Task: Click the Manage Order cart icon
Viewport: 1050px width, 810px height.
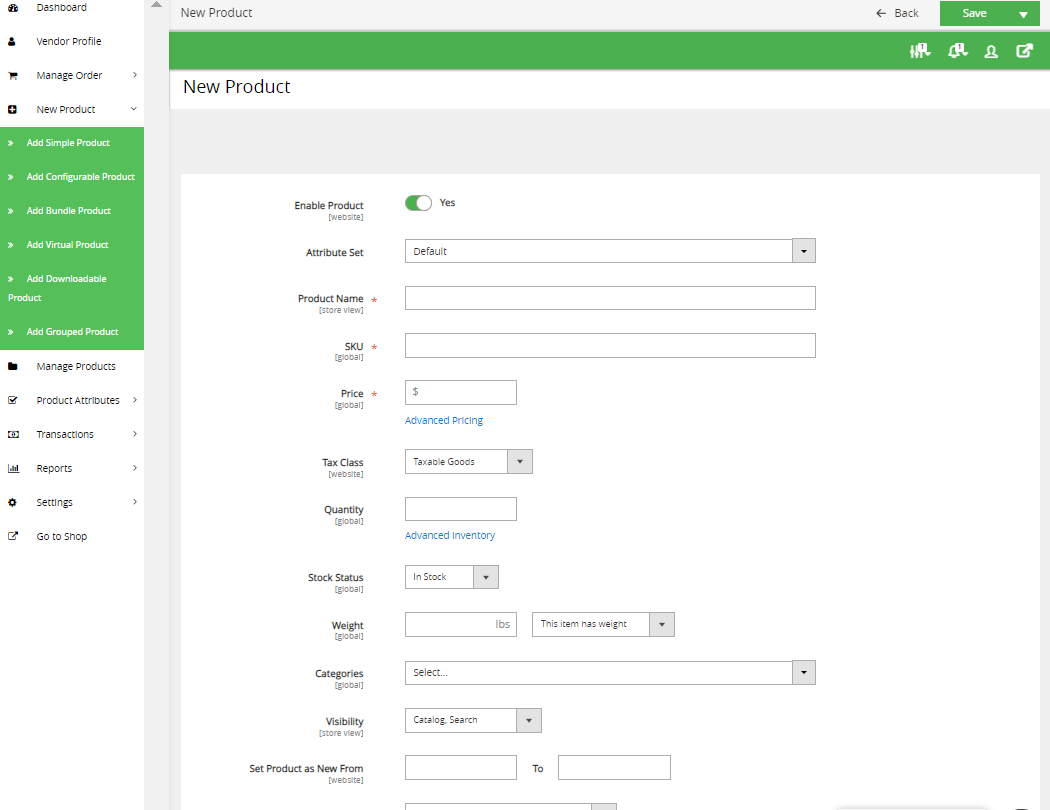Action: 13,76
